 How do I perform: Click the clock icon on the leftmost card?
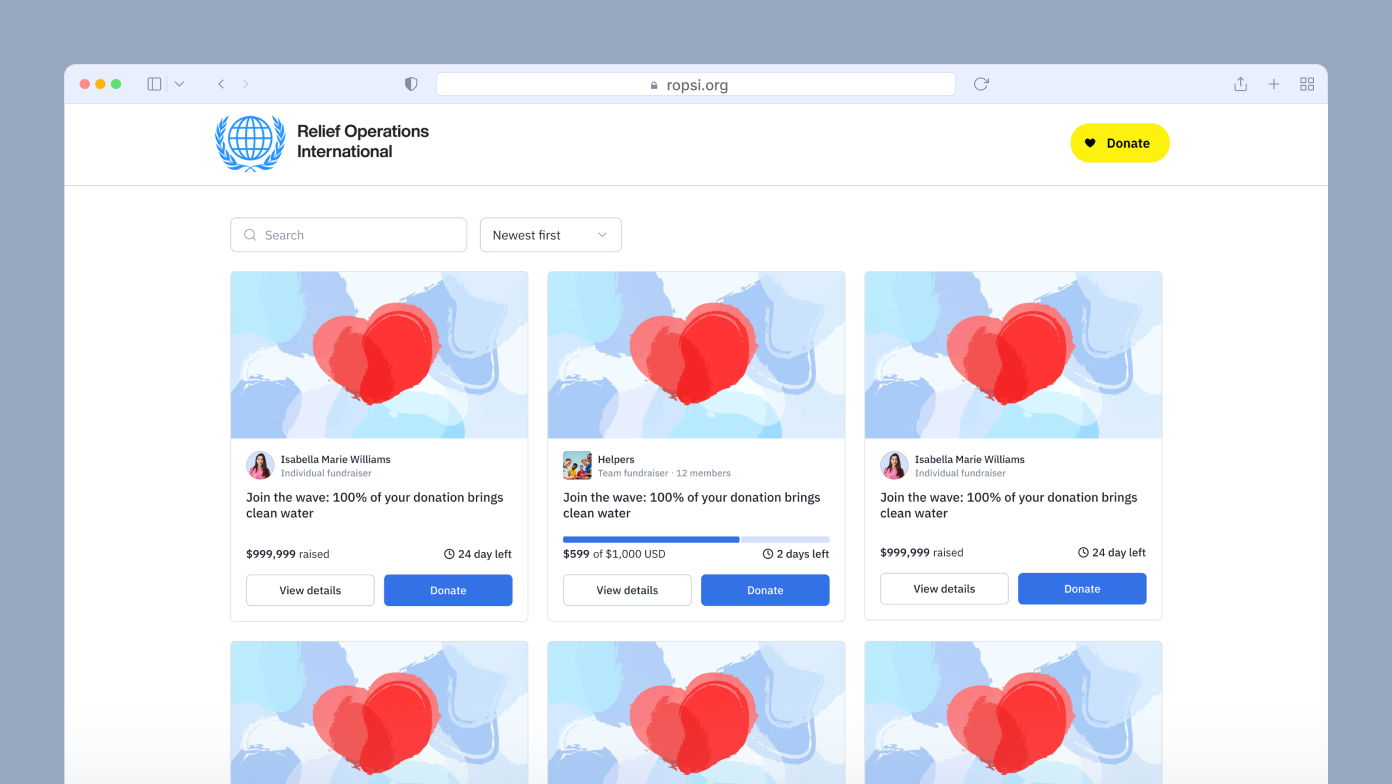449,554
